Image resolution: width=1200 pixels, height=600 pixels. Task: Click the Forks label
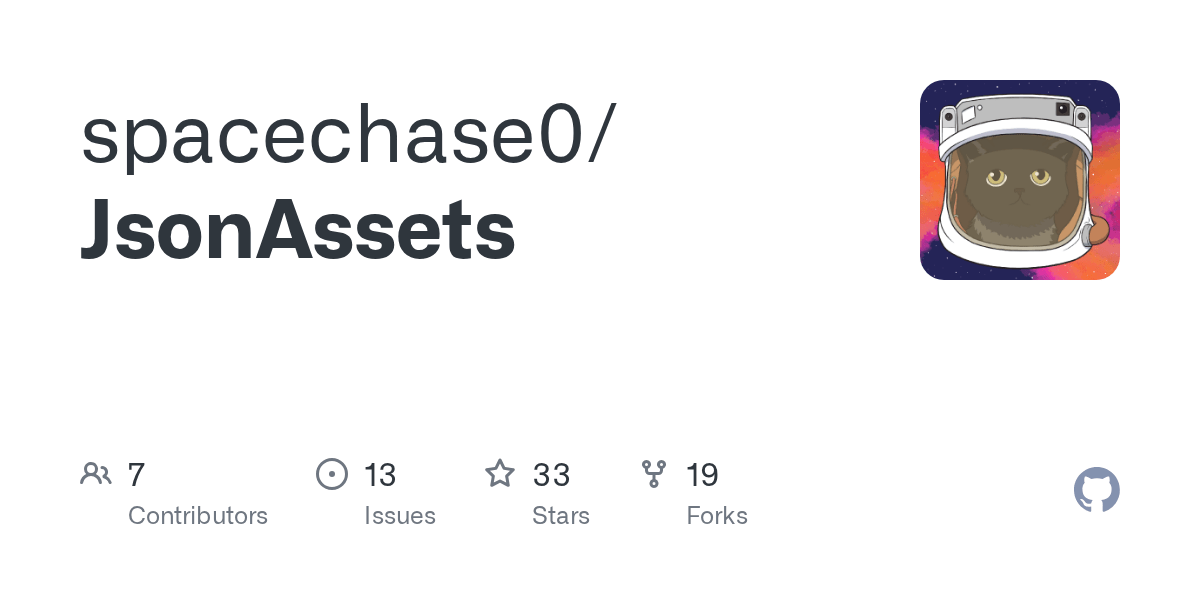(x=717, y=516)
